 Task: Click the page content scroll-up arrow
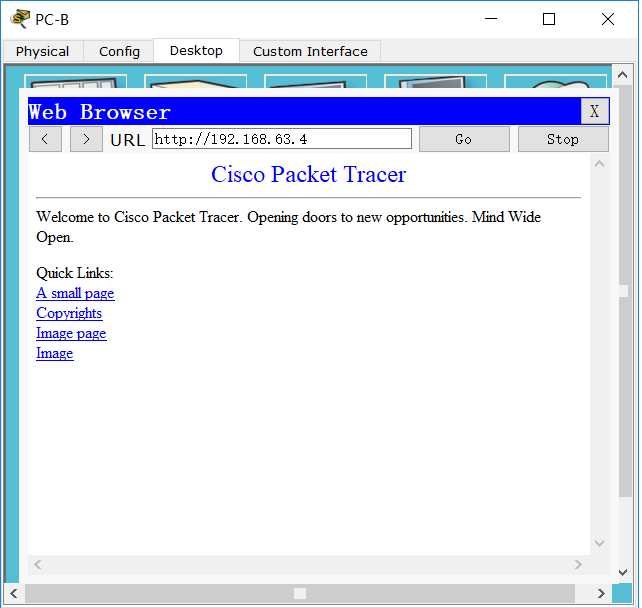point(599,164)
